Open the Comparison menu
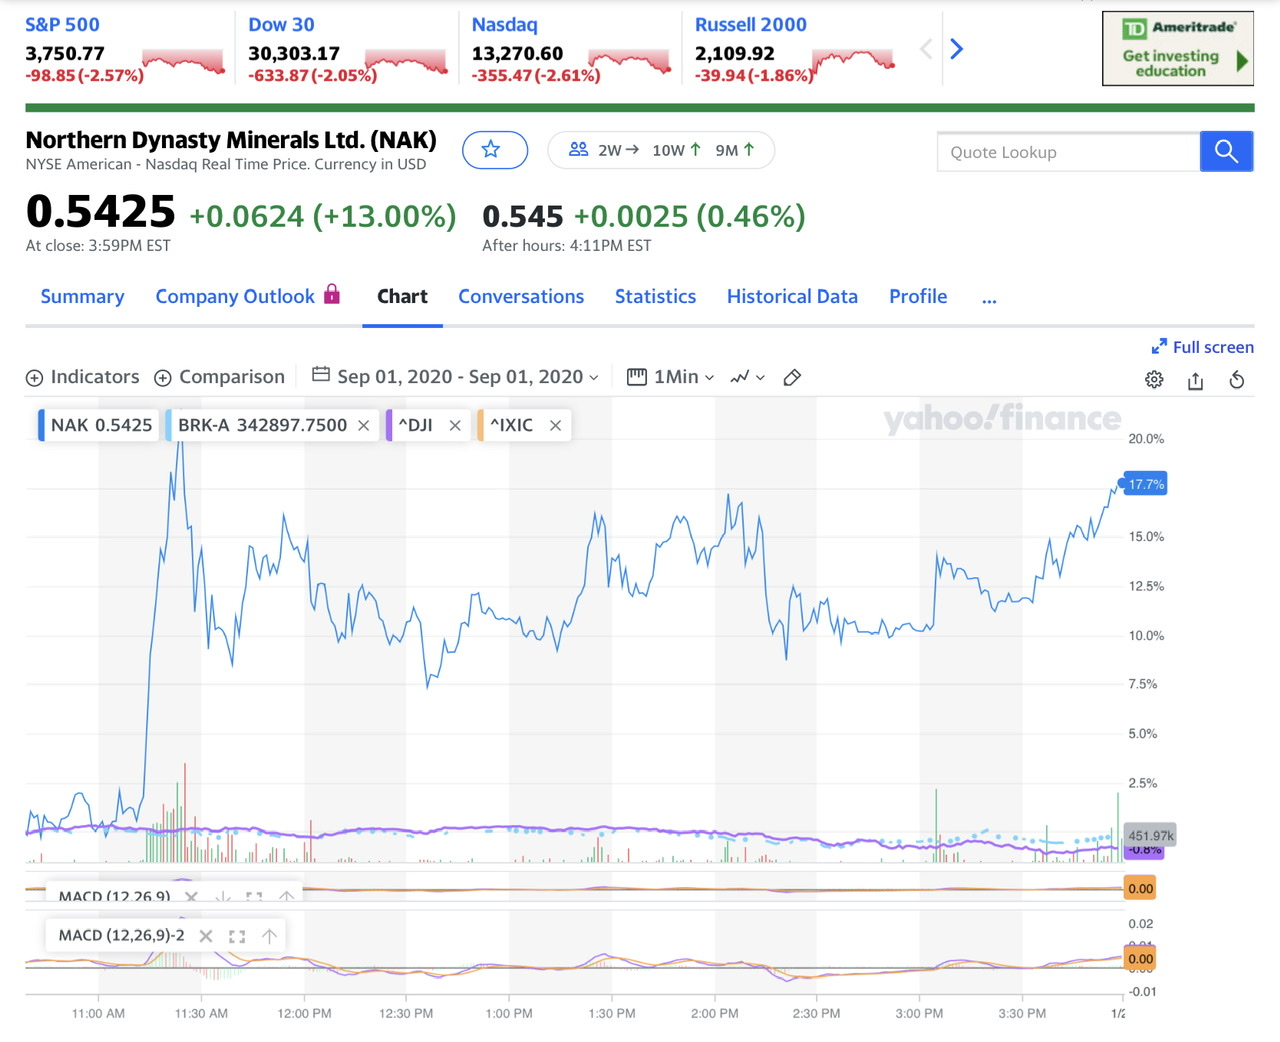The height and width of the screenshot is (1042, 1280). point(219,377)
